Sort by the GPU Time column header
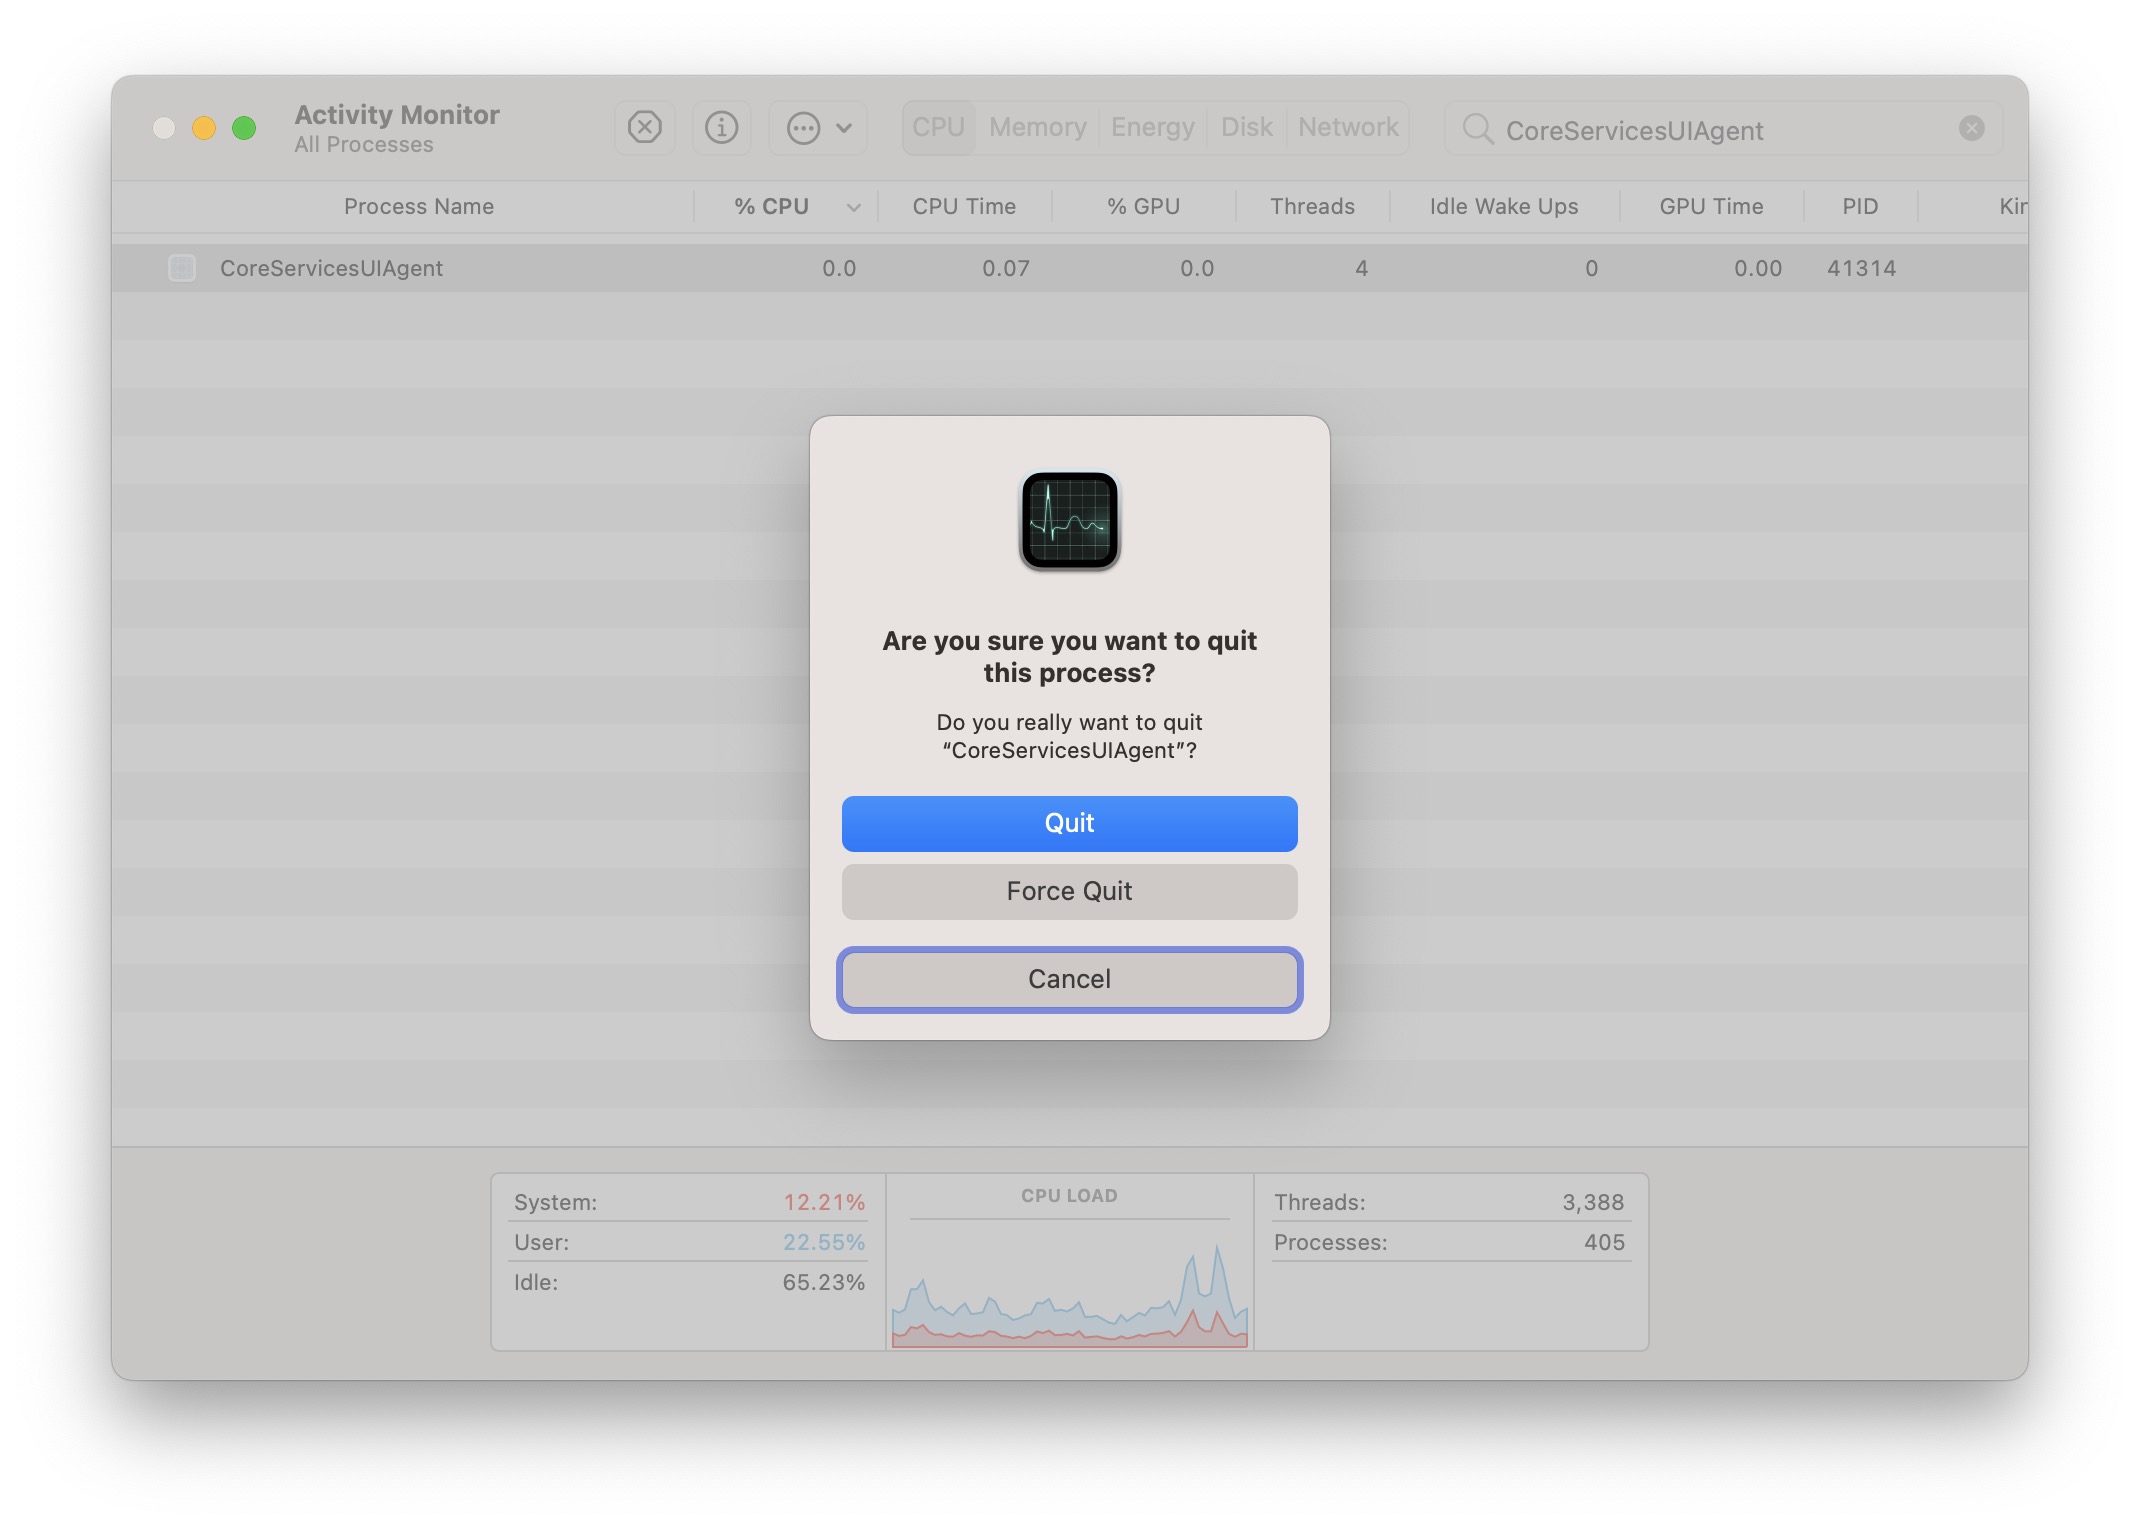Screen dimensions: 2140x1528 pyautogui.click(x=1711, y=207)
